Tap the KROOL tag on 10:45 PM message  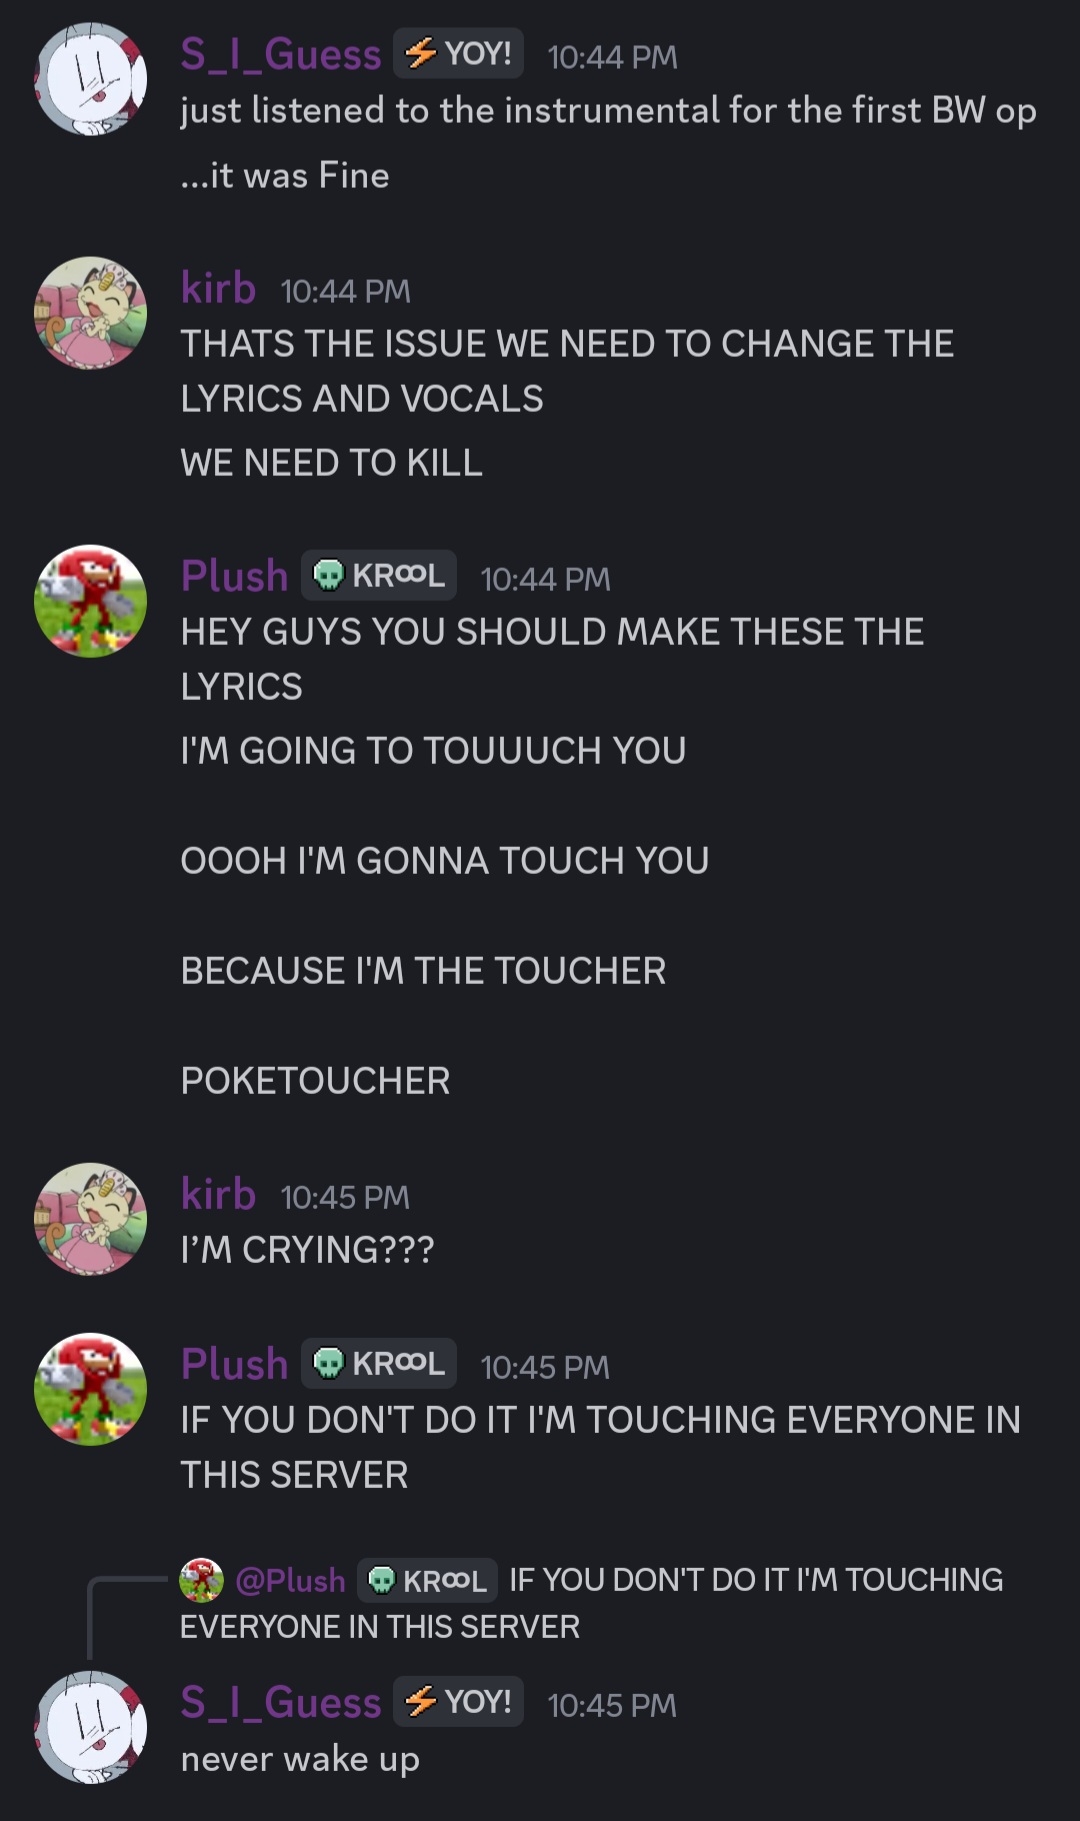tap(379, 1363)
